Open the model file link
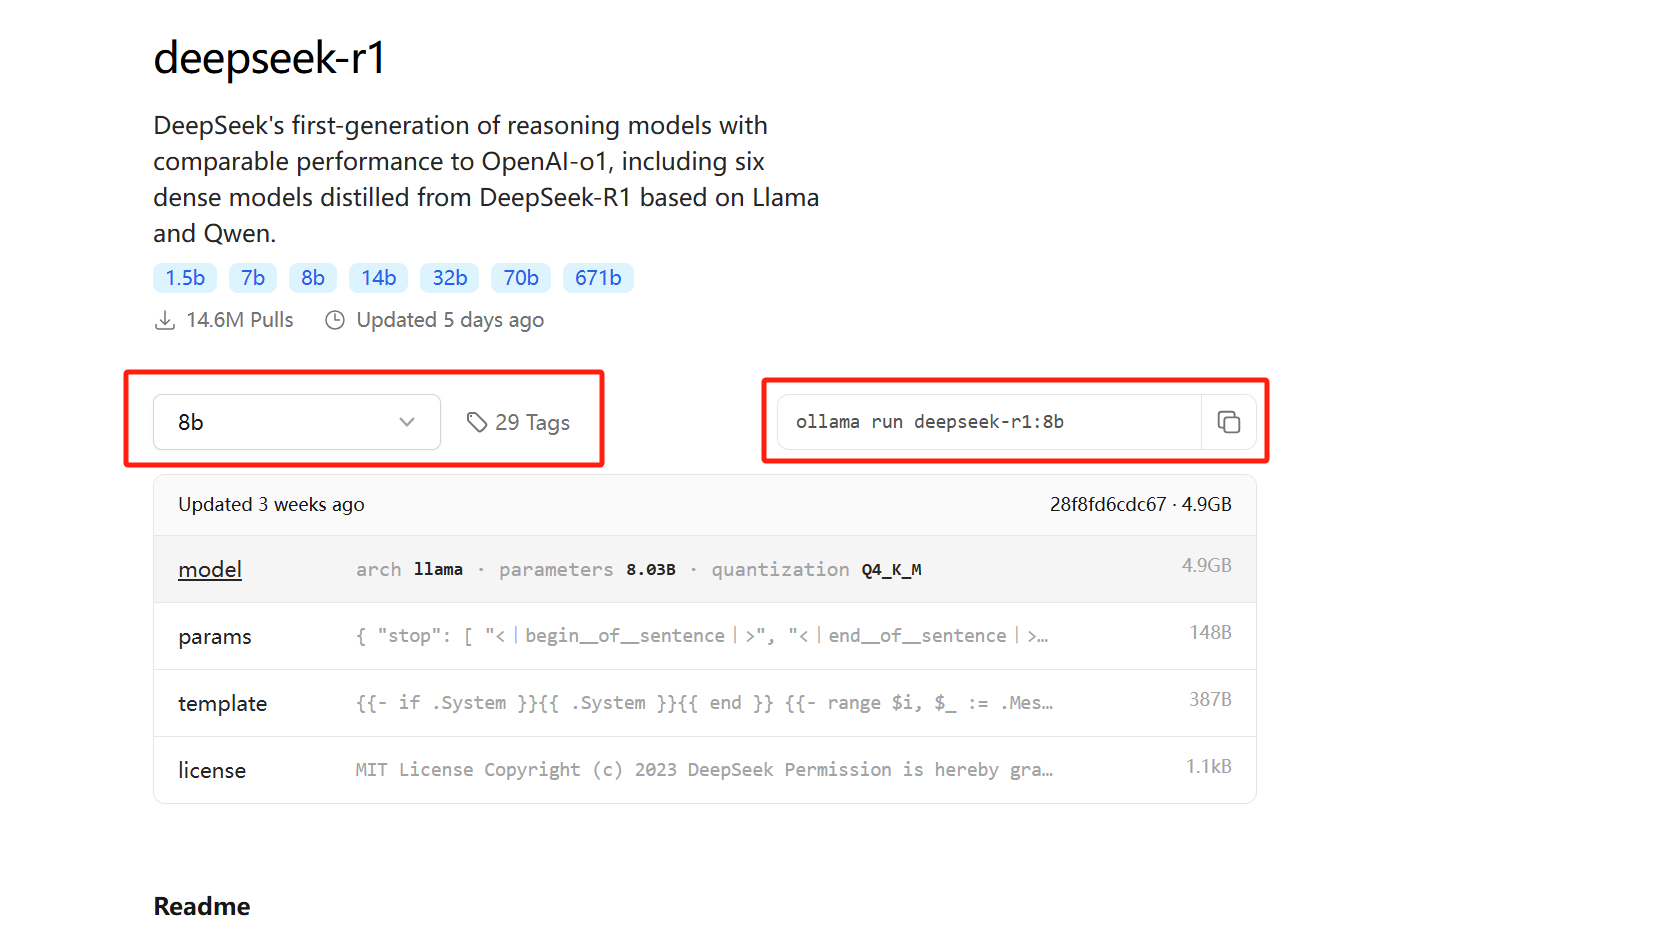 210,569
